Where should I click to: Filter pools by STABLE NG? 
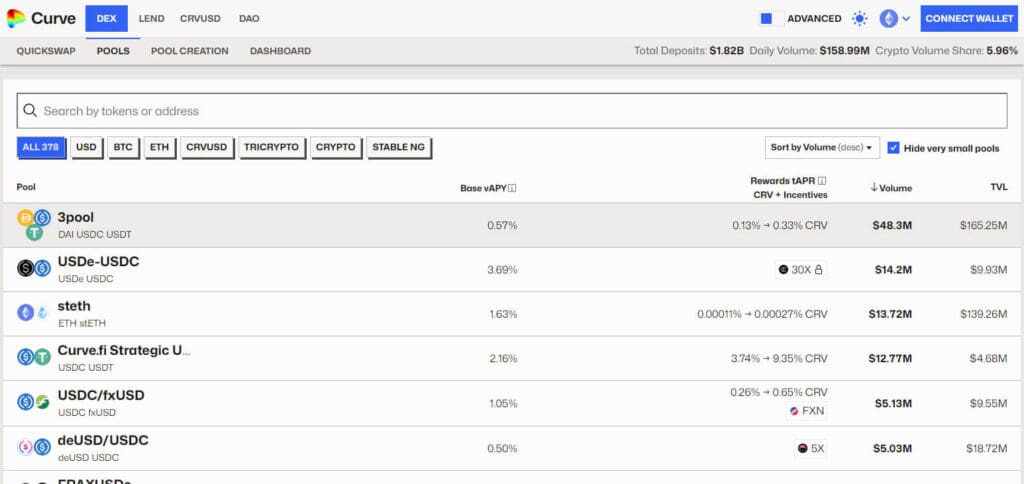[x=398, y=148]
